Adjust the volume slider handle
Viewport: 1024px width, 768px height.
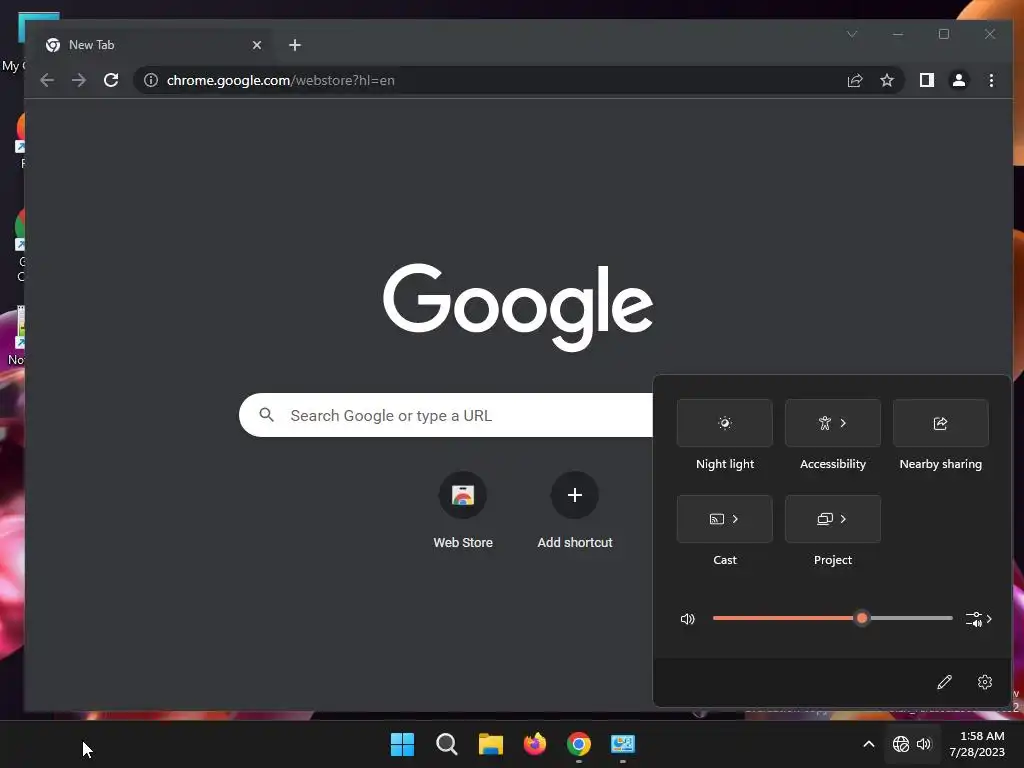862,618
